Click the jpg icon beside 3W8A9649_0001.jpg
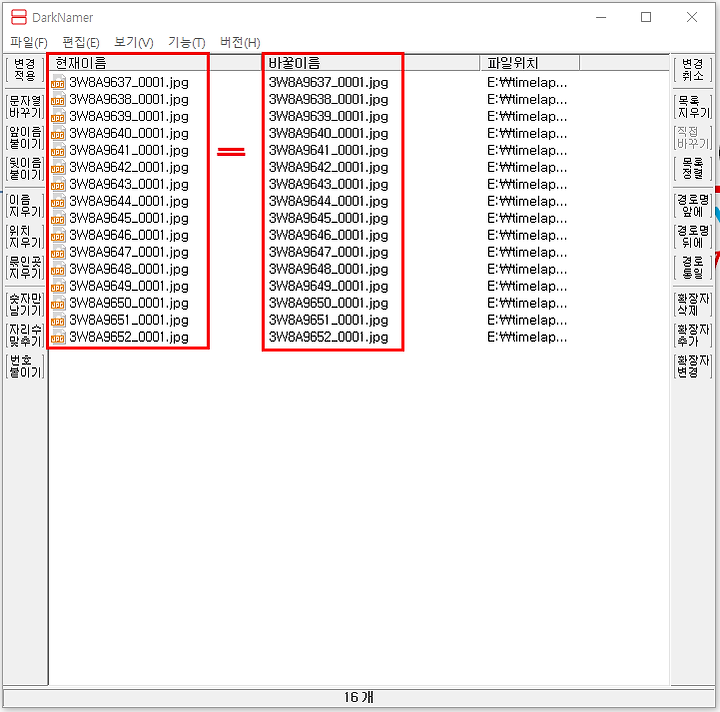Image resolution: width=720 pixels, height=712 pixels. tap(58, 287)
